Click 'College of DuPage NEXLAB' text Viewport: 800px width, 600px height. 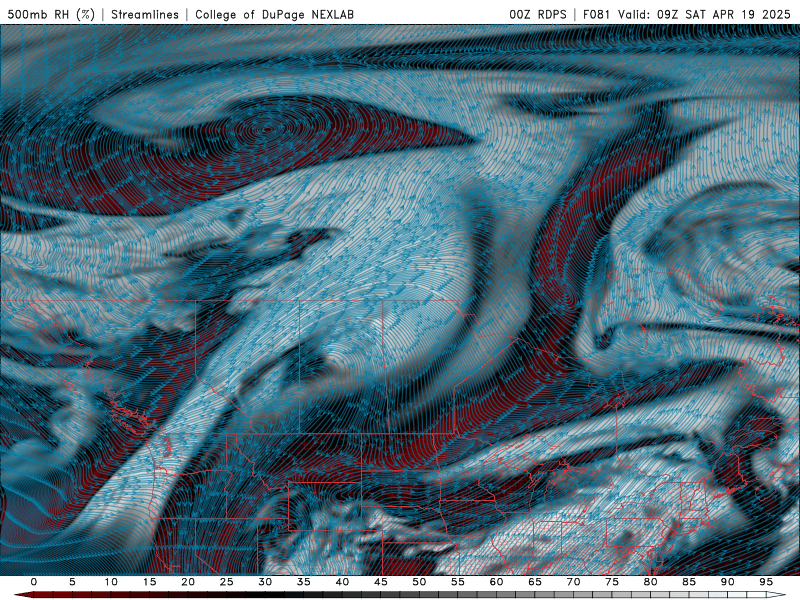pyautogui.click(x=274, y=14)
